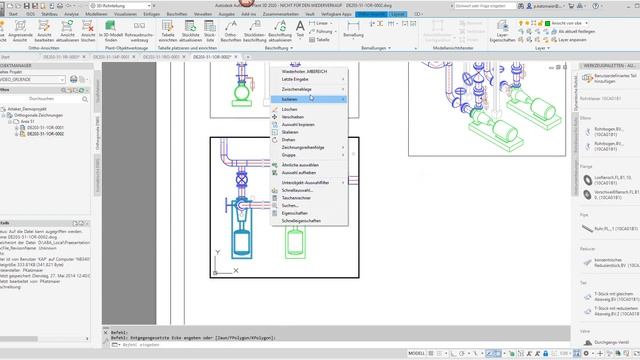Toggle layer lock icon in Layer panel
This screenshot has width=640, height=360.
pos(540,23)
